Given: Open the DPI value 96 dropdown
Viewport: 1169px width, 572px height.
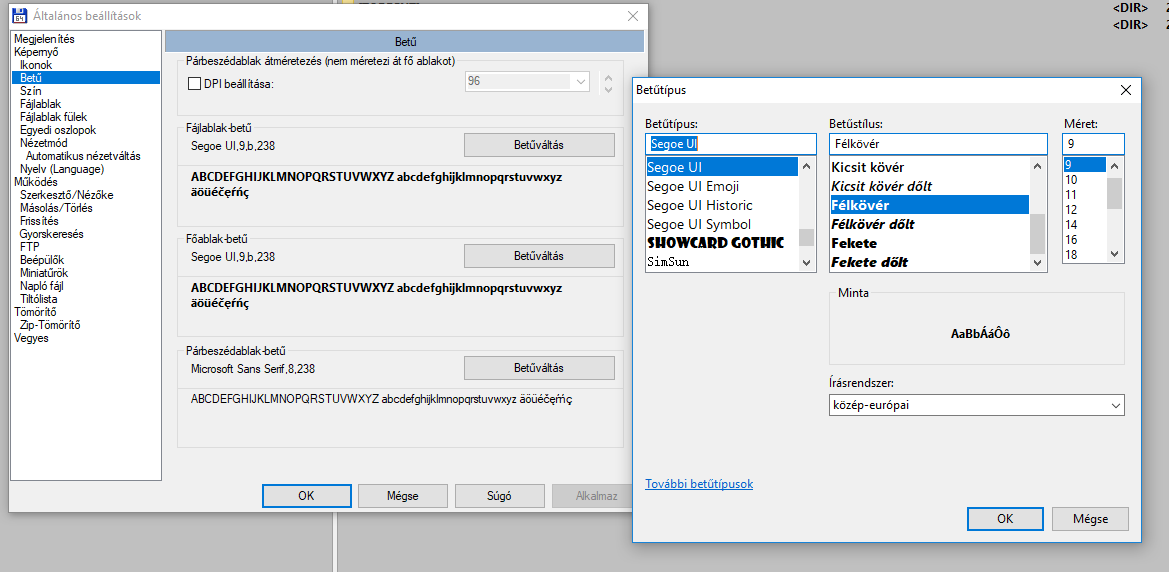Looking at the screenshot, I should point(582,81).
